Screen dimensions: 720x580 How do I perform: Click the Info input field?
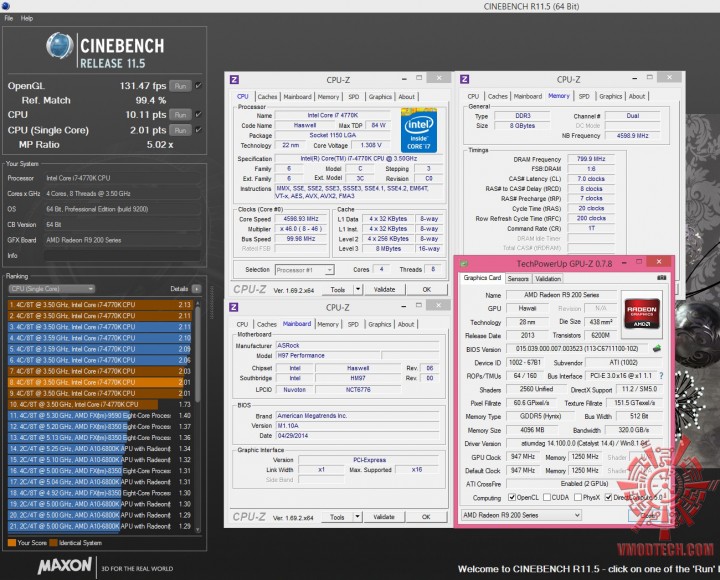point(122,255)
